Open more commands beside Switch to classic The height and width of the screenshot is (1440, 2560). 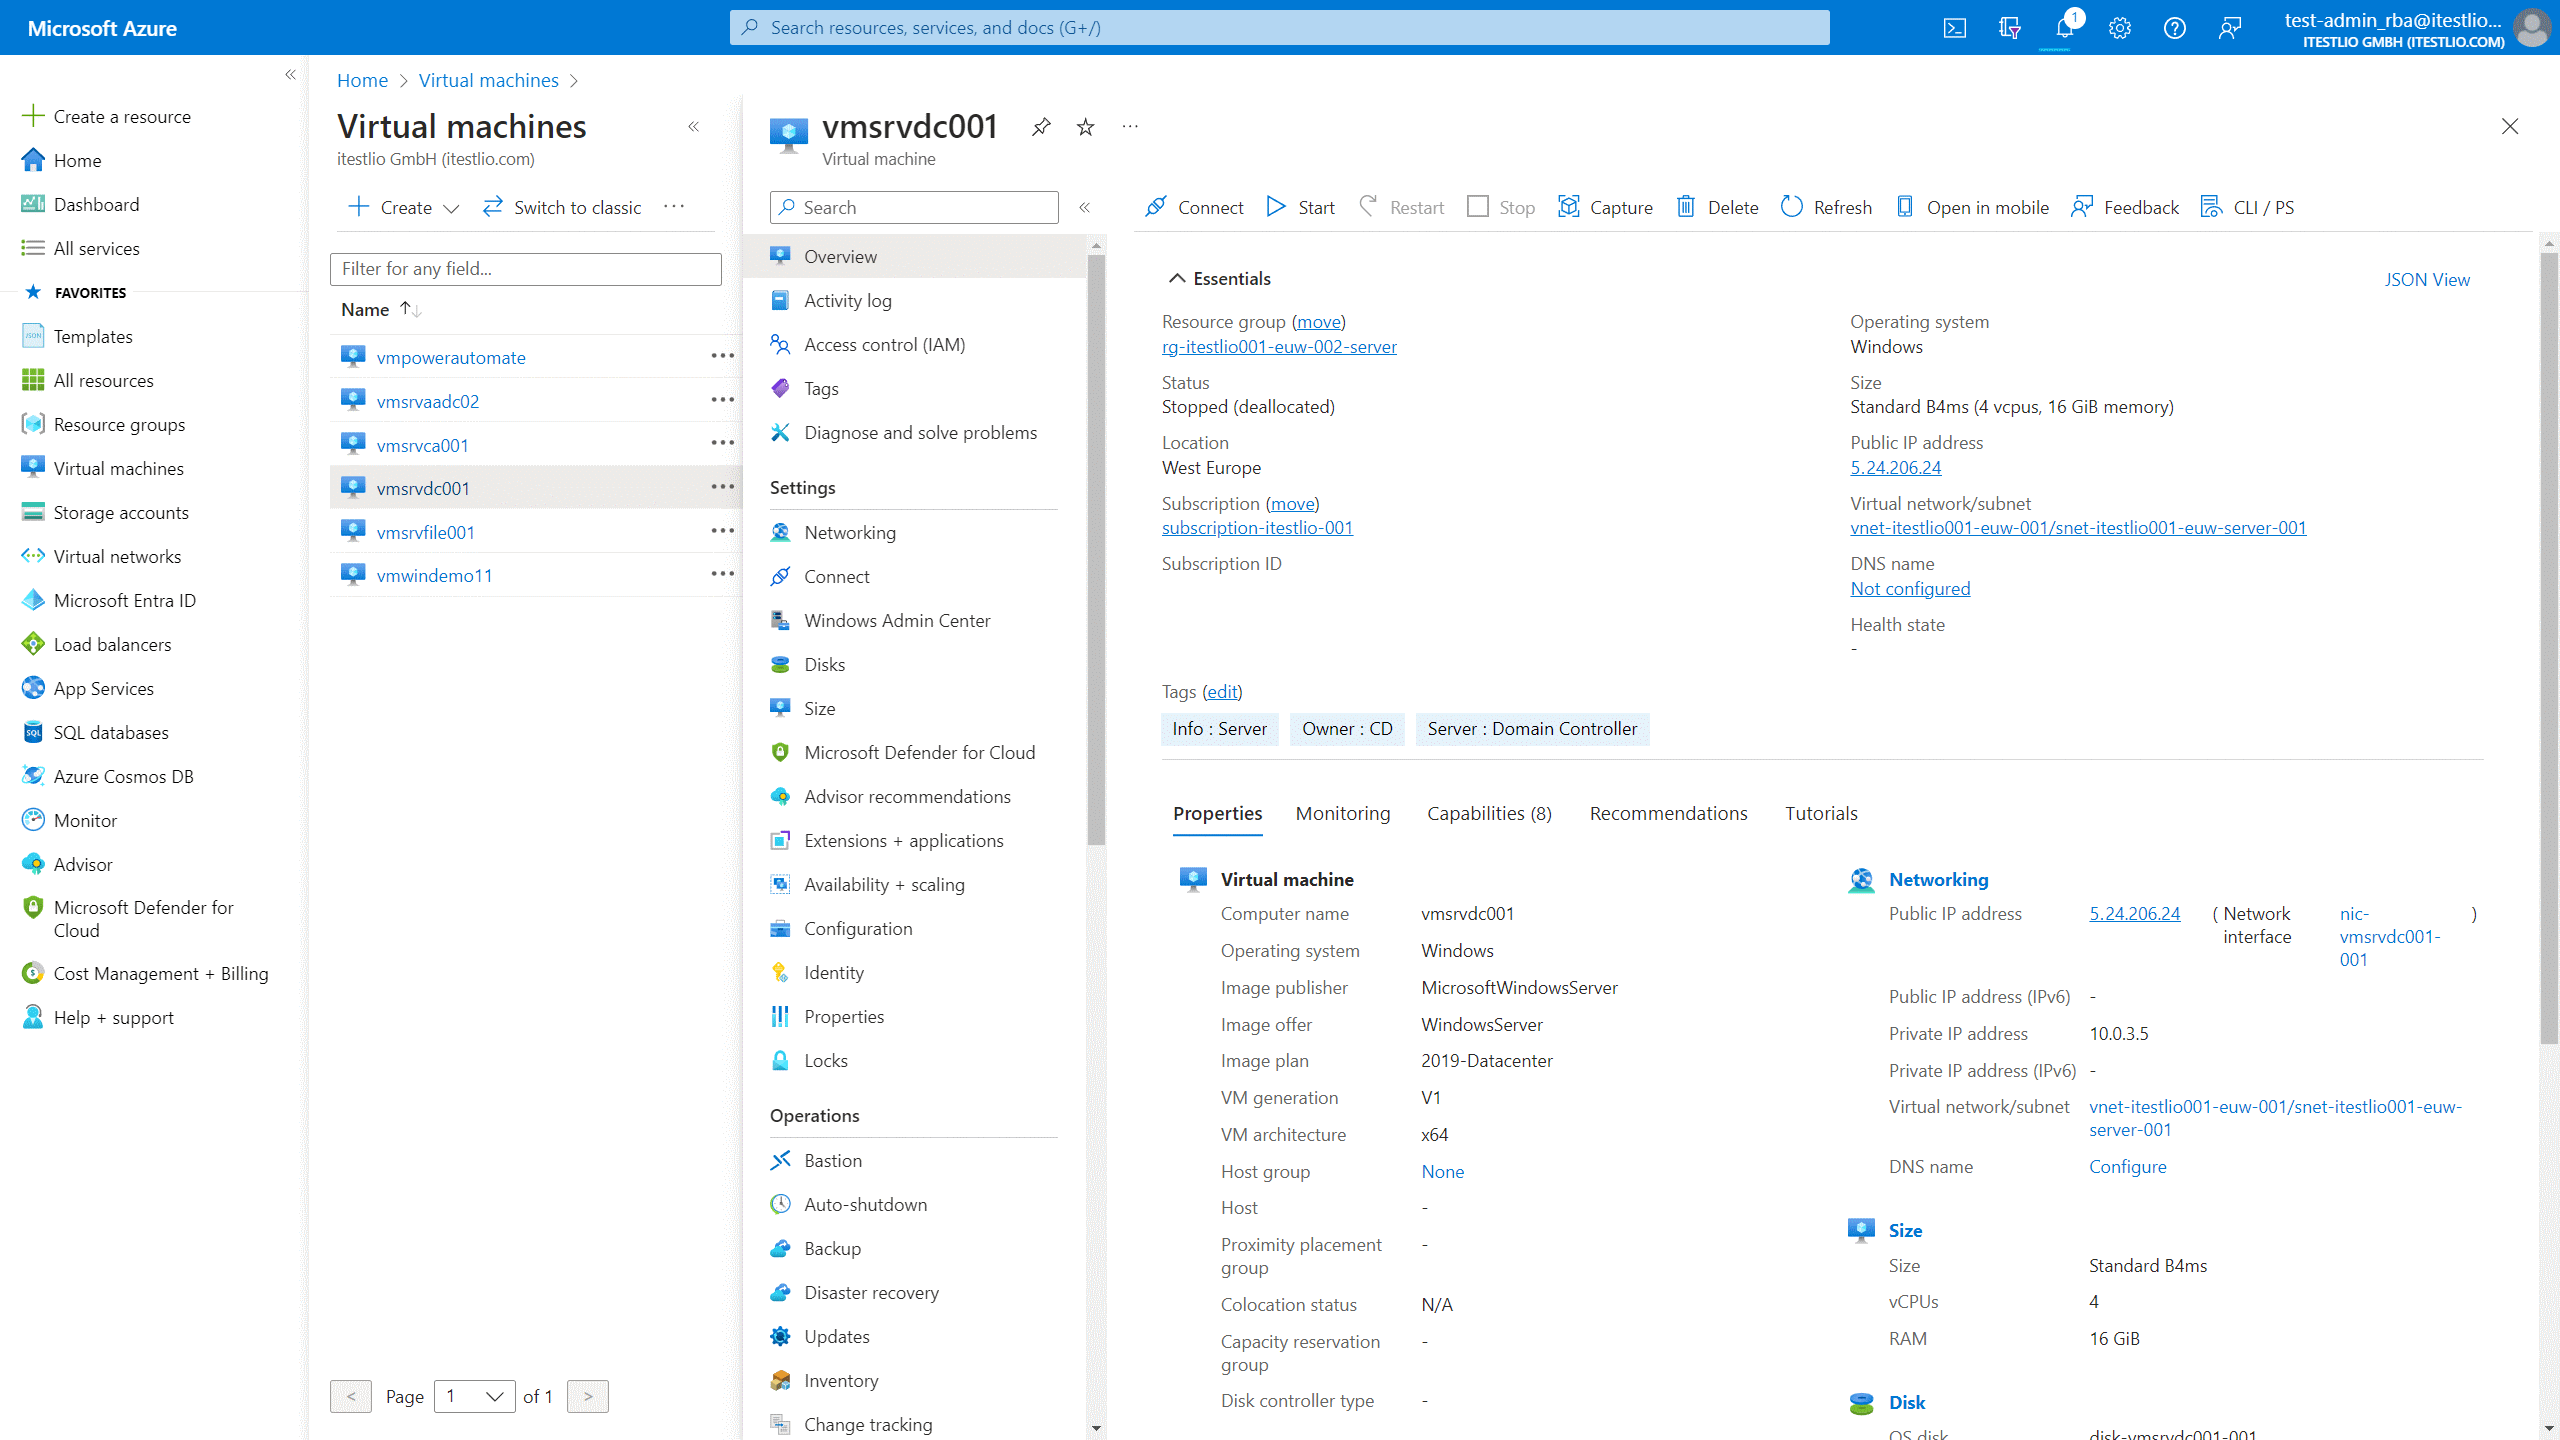pos(675,207)
